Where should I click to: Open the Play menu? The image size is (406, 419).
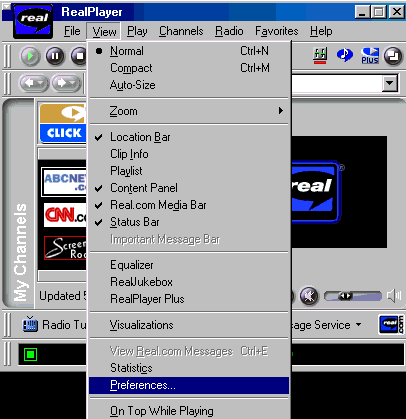pos(137,31)
